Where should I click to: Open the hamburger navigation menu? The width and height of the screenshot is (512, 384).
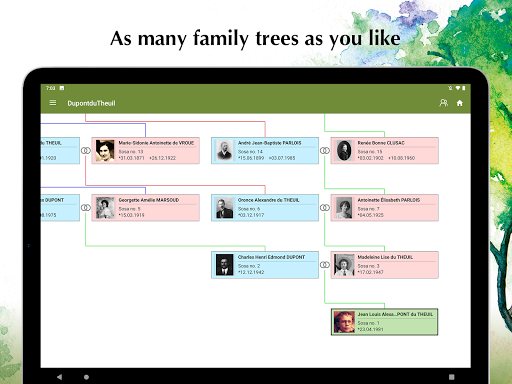coord(53,103)
